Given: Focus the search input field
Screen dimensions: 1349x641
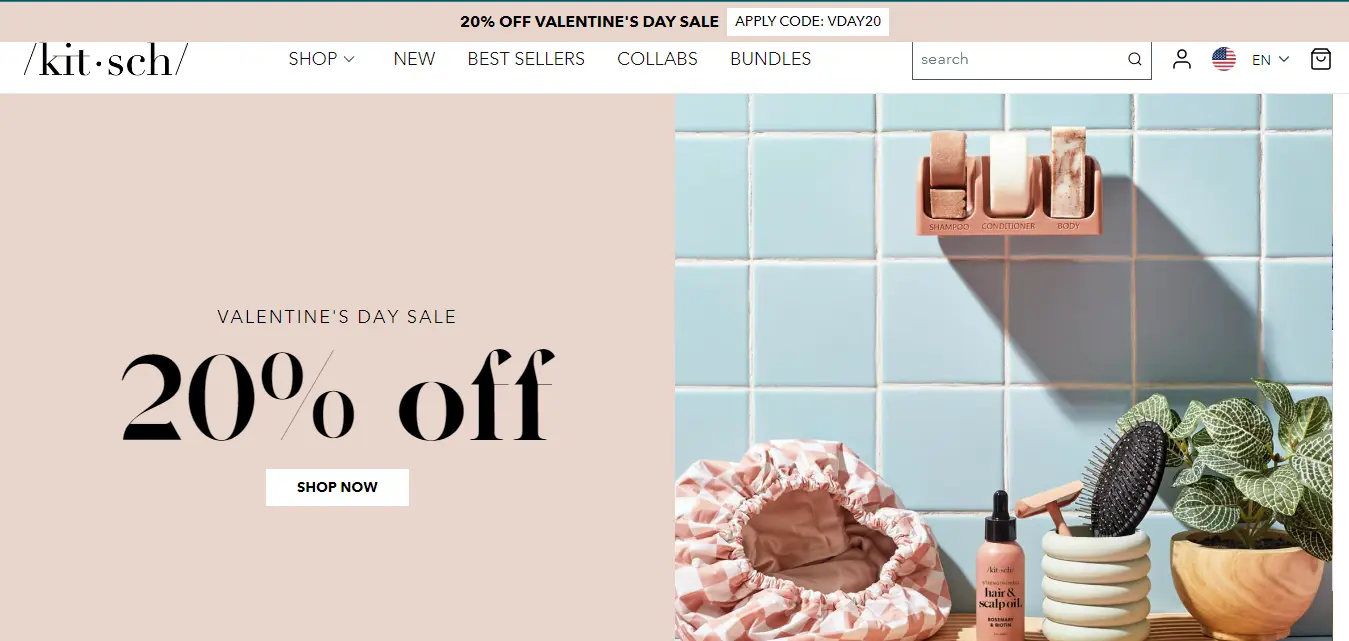Looking at the screenshot, I should 1020,59.
